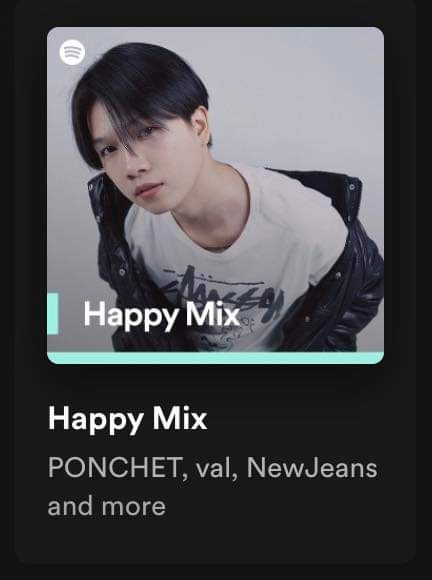The height and width of the screenshot is (580, 432).
Task: Select the PONCHET artist name
Action: pyautogui.click(x=115, y=468)
